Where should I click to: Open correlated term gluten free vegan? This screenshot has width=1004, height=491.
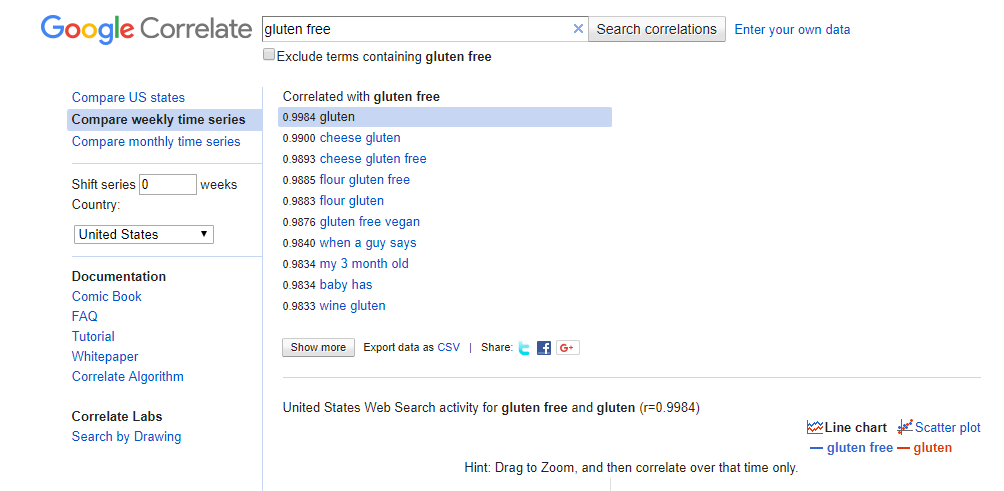pos(369,222)
